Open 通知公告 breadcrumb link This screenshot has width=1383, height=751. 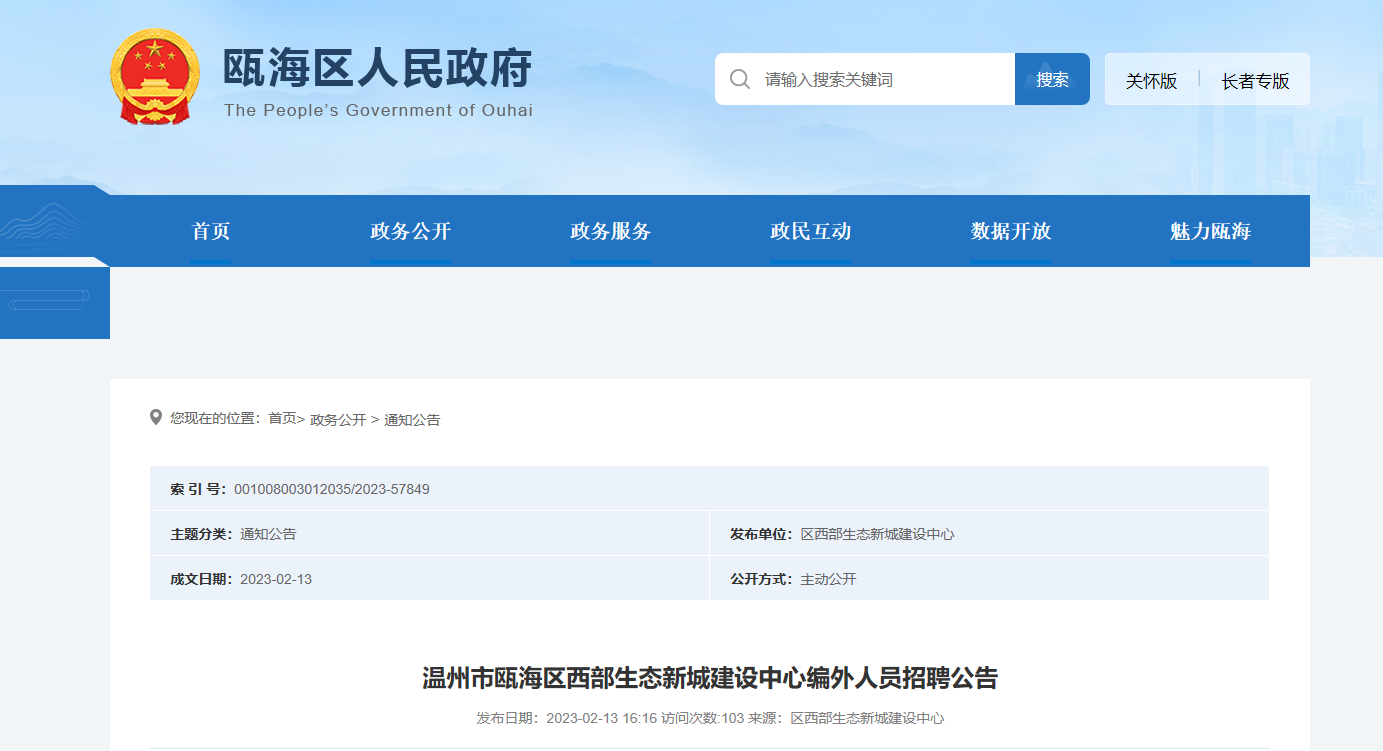tap(412, 420)
